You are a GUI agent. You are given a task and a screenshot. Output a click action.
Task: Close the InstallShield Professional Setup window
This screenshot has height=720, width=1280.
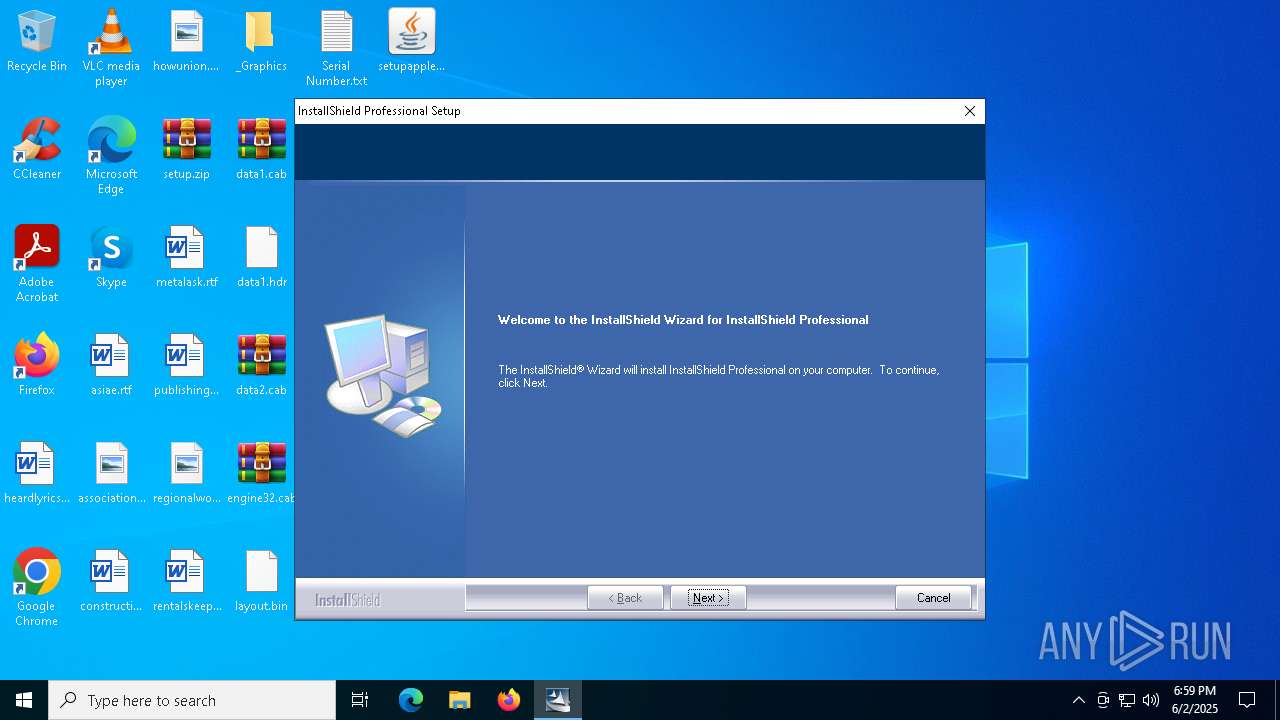pyautogui.click(x=969, y=111)
